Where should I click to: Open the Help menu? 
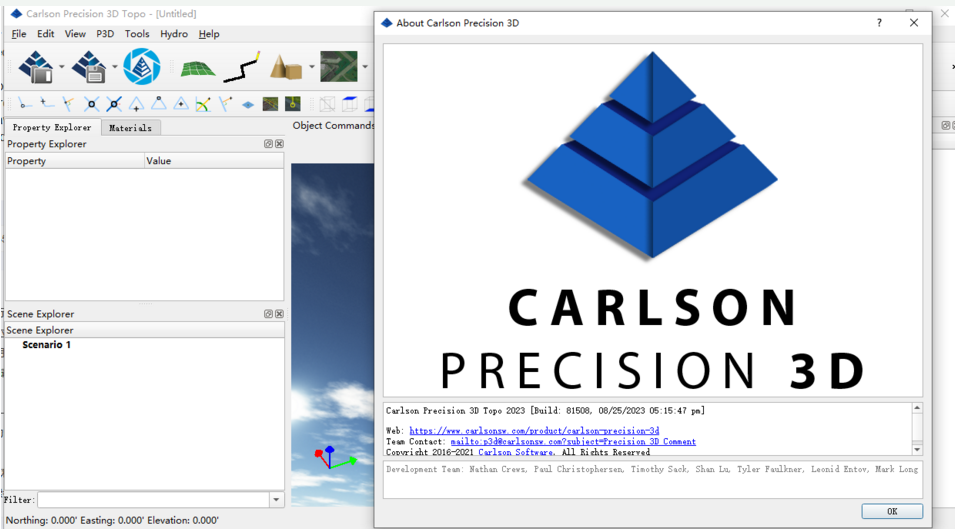point(209,34)
